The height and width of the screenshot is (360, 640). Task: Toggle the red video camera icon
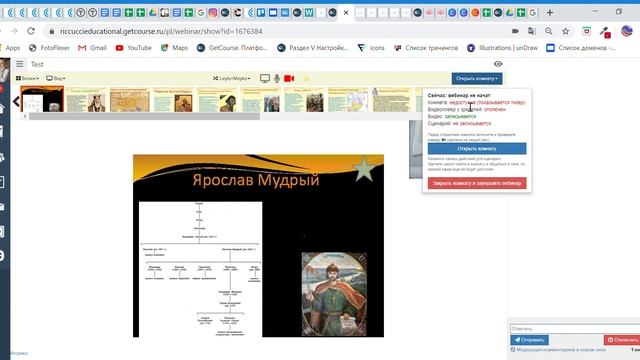(x=289, y=78)
